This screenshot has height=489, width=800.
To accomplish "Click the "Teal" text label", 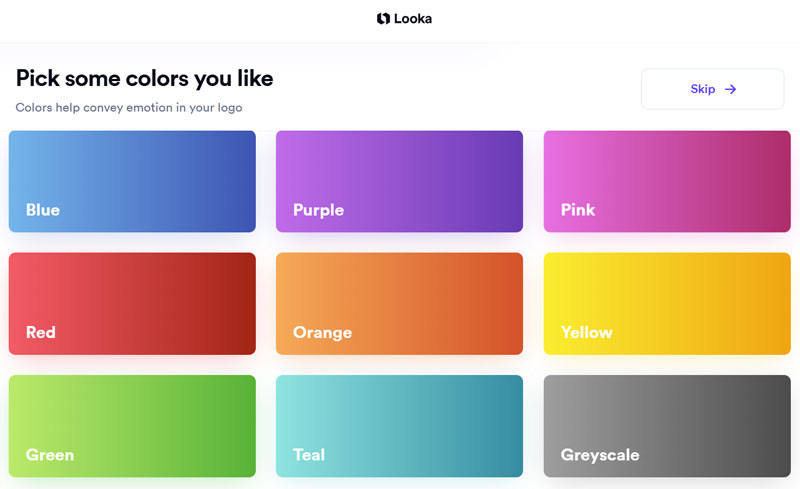I will coord(309,455).
